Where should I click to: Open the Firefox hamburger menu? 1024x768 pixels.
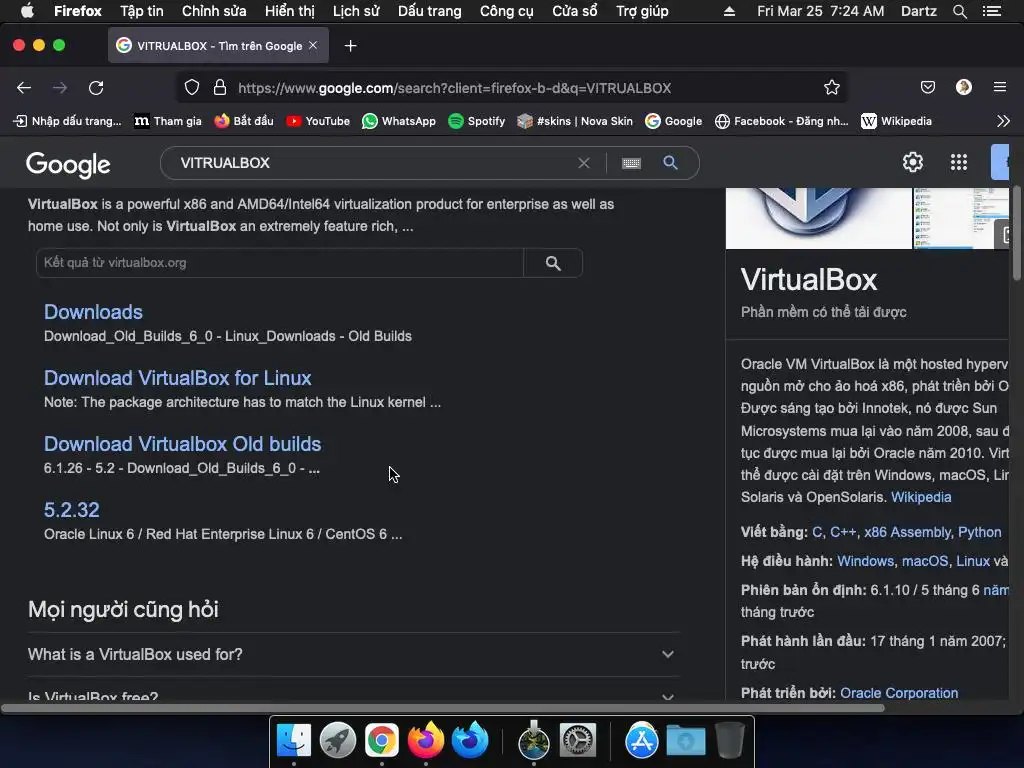click(1000, 88)
